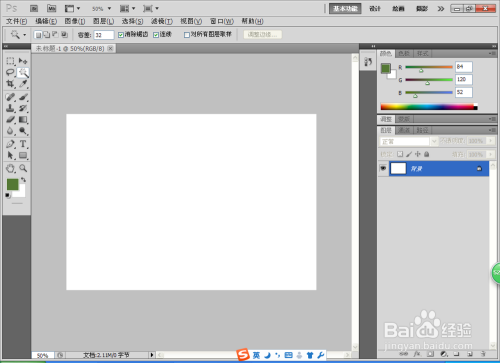Select the Hand tool
500x363 pixels.
[x=10, y=168]
